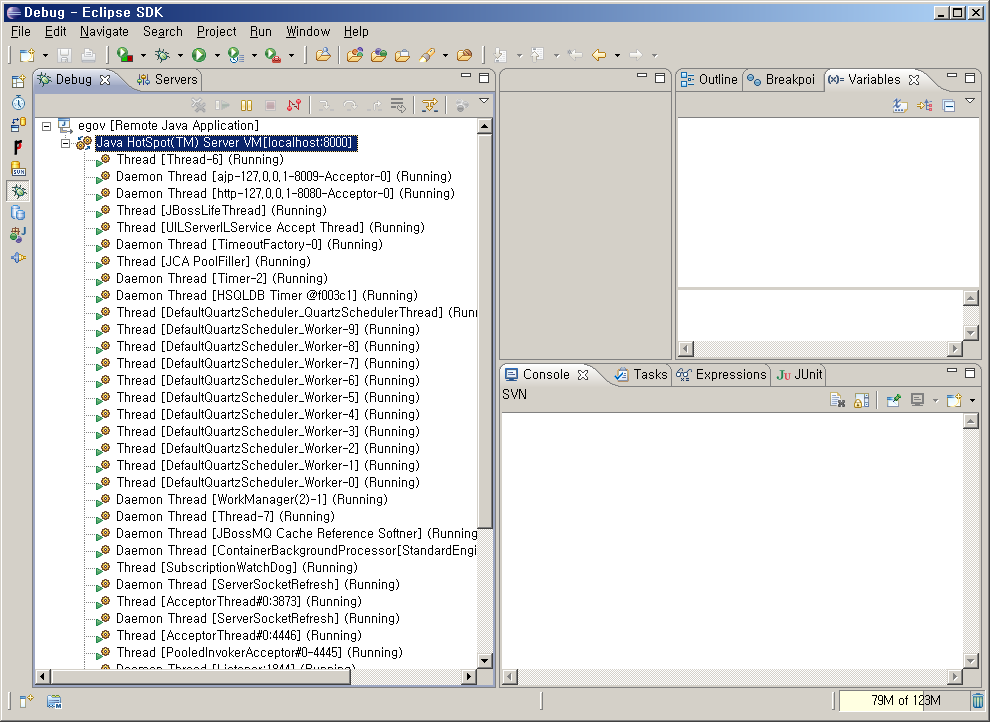This screenshot has height=722, width=990.
Task: Click the Debug view vertical scrollbar down arrow
Action: tap(485, 660)
